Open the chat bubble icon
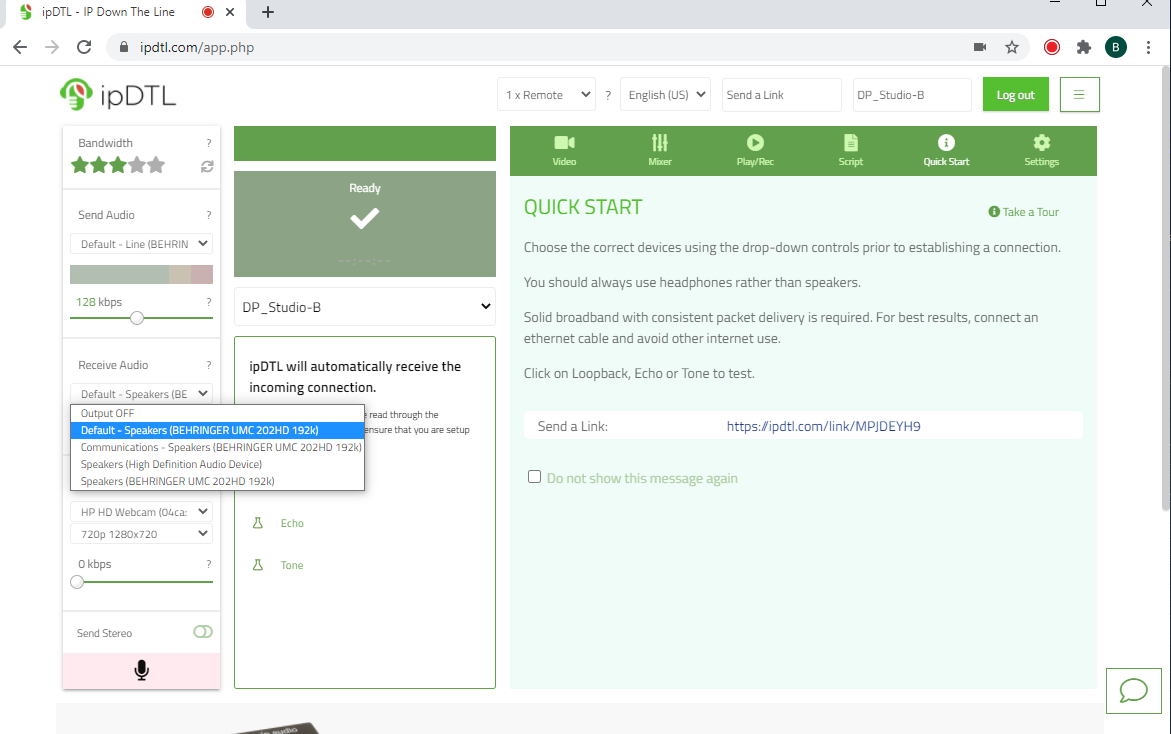The height and width of the screenshot is (734, 1171). click(x=1133, y=690)
